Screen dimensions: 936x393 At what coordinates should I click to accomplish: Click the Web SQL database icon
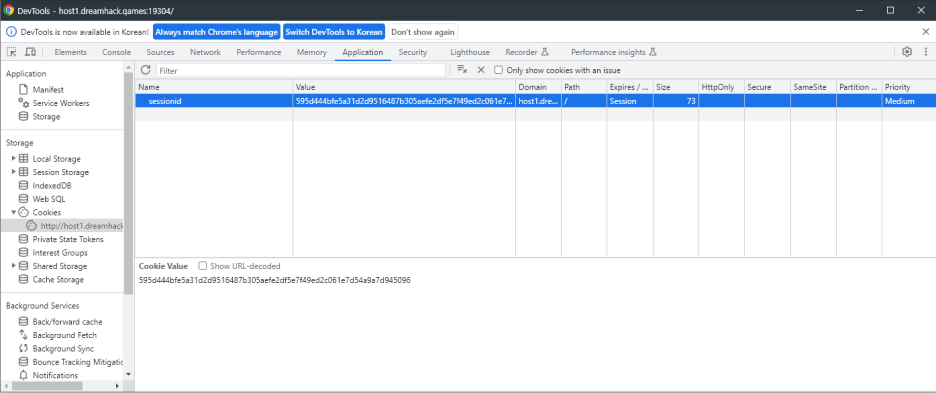tap(23, 199)
